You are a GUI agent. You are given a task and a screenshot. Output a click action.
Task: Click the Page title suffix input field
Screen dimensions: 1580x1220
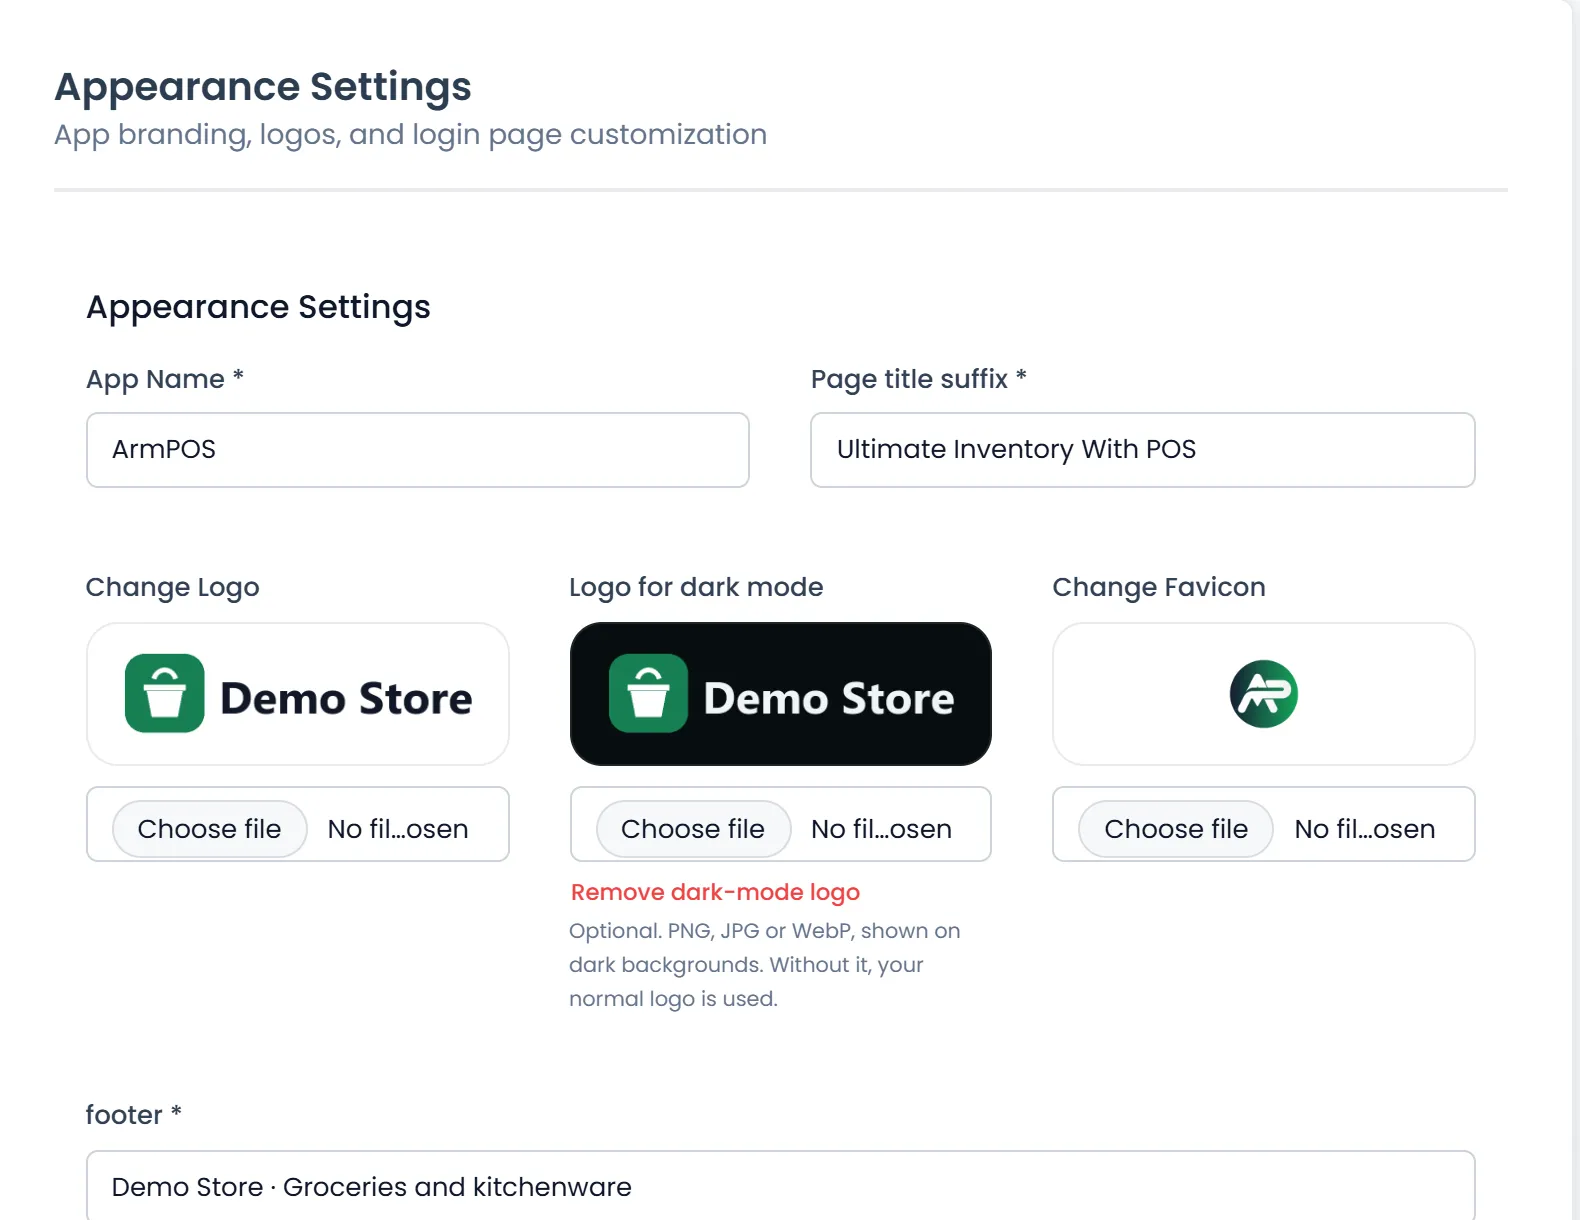click(x=1142, y=450)
